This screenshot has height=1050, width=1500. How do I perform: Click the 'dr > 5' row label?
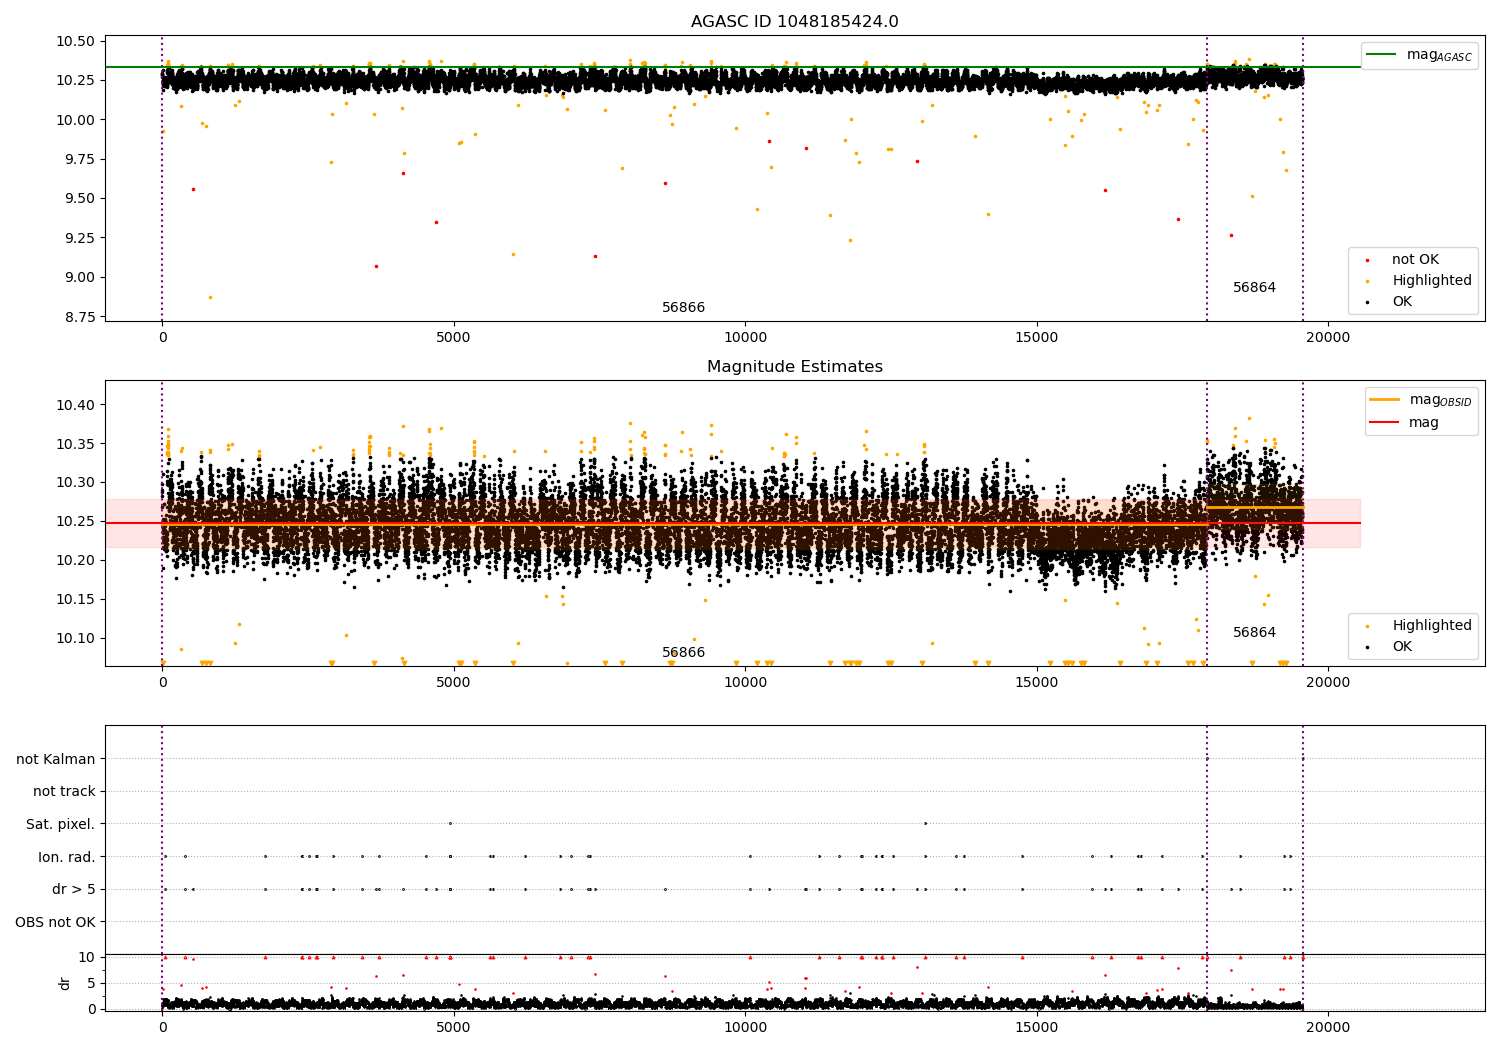[74, 890]
